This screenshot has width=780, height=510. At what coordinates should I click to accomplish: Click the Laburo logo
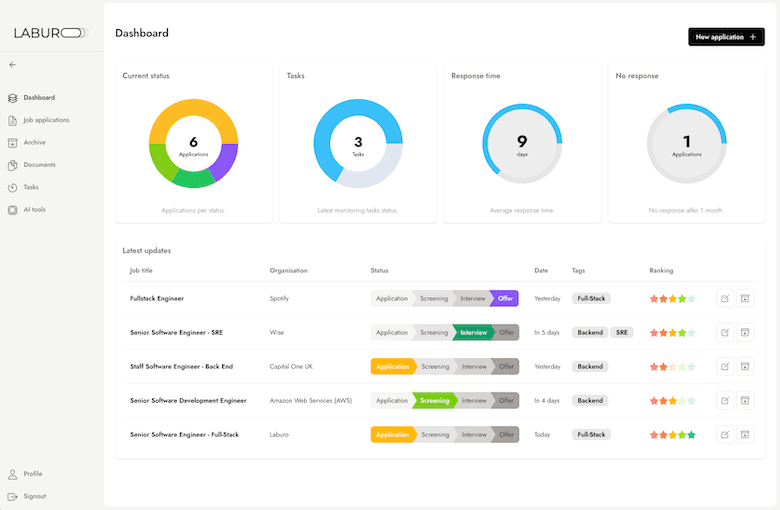(x=51, y=33)
